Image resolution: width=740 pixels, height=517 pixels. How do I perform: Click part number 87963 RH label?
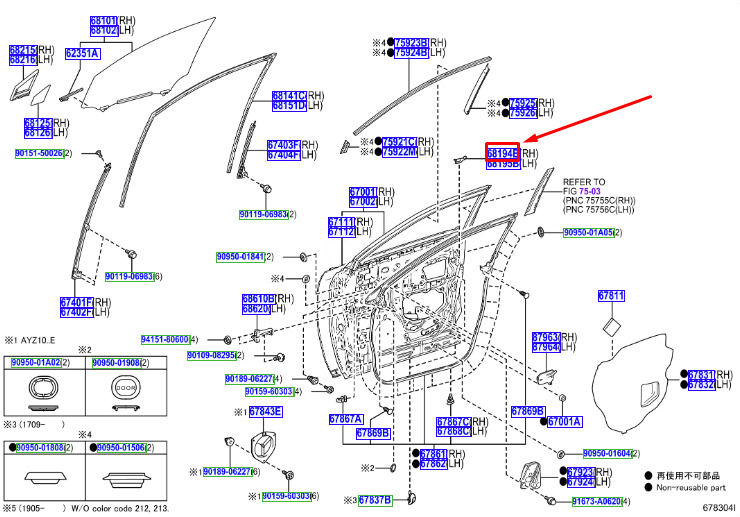point(546,337)
